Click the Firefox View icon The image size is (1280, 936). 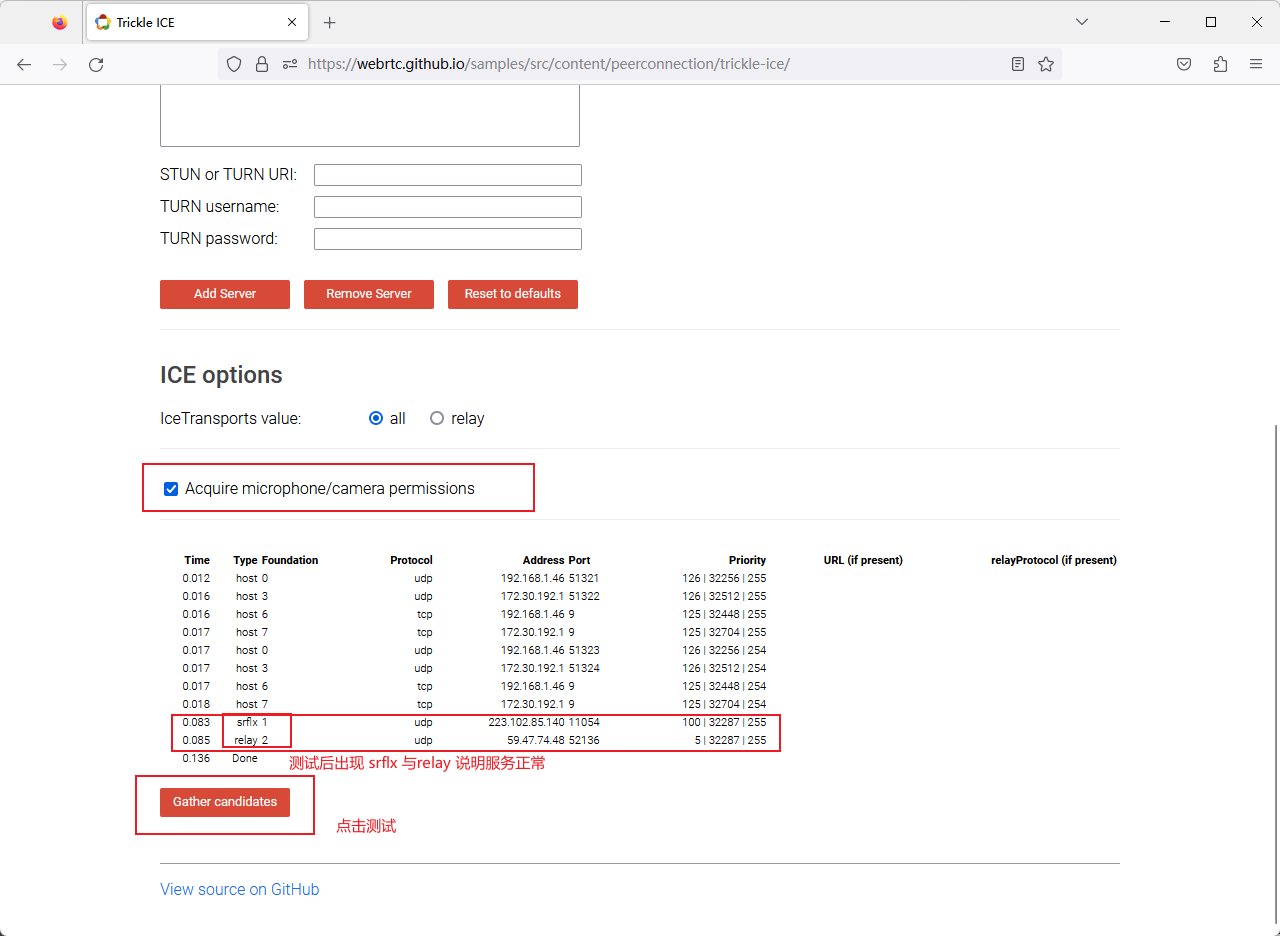[x=60, y=22]
